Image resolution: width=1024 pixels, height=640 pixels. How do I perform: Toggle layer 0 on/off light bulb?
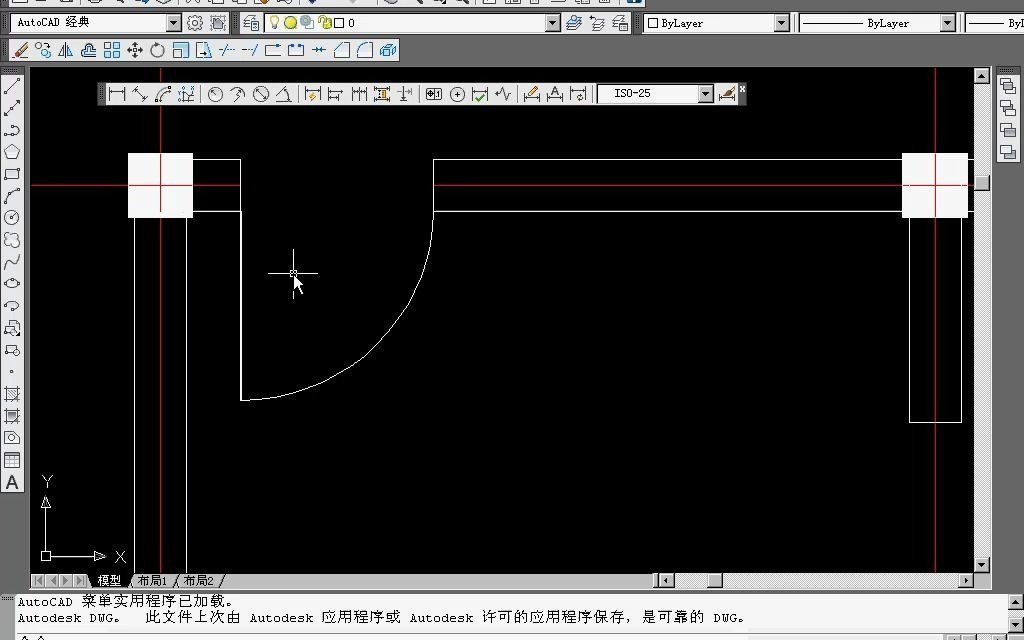click(x=275, y=23)
